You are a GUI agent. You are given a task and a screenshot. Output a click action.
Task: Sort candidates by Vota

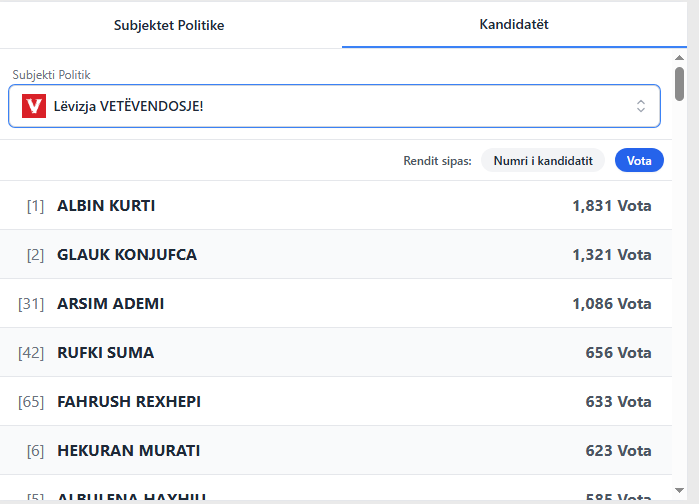[639, 160]
